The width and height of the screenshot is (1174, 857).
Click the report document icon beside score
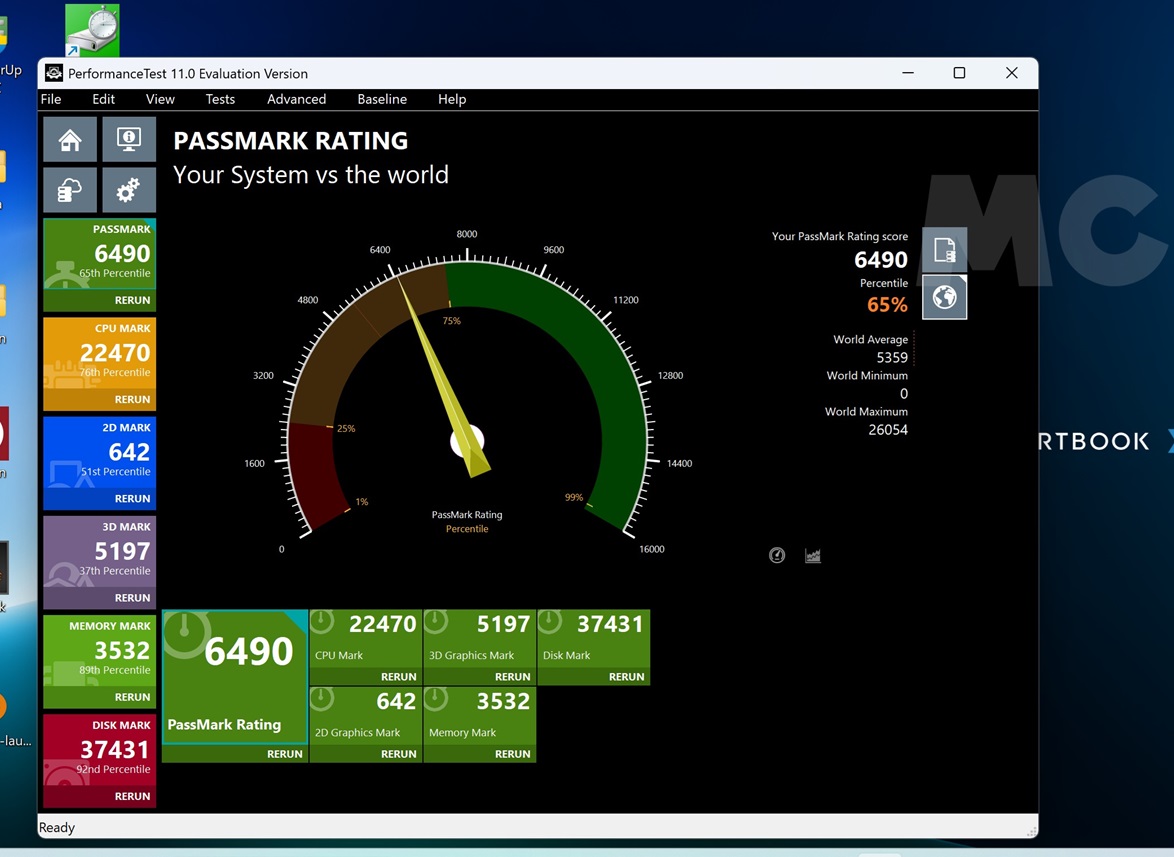point(944,250)
